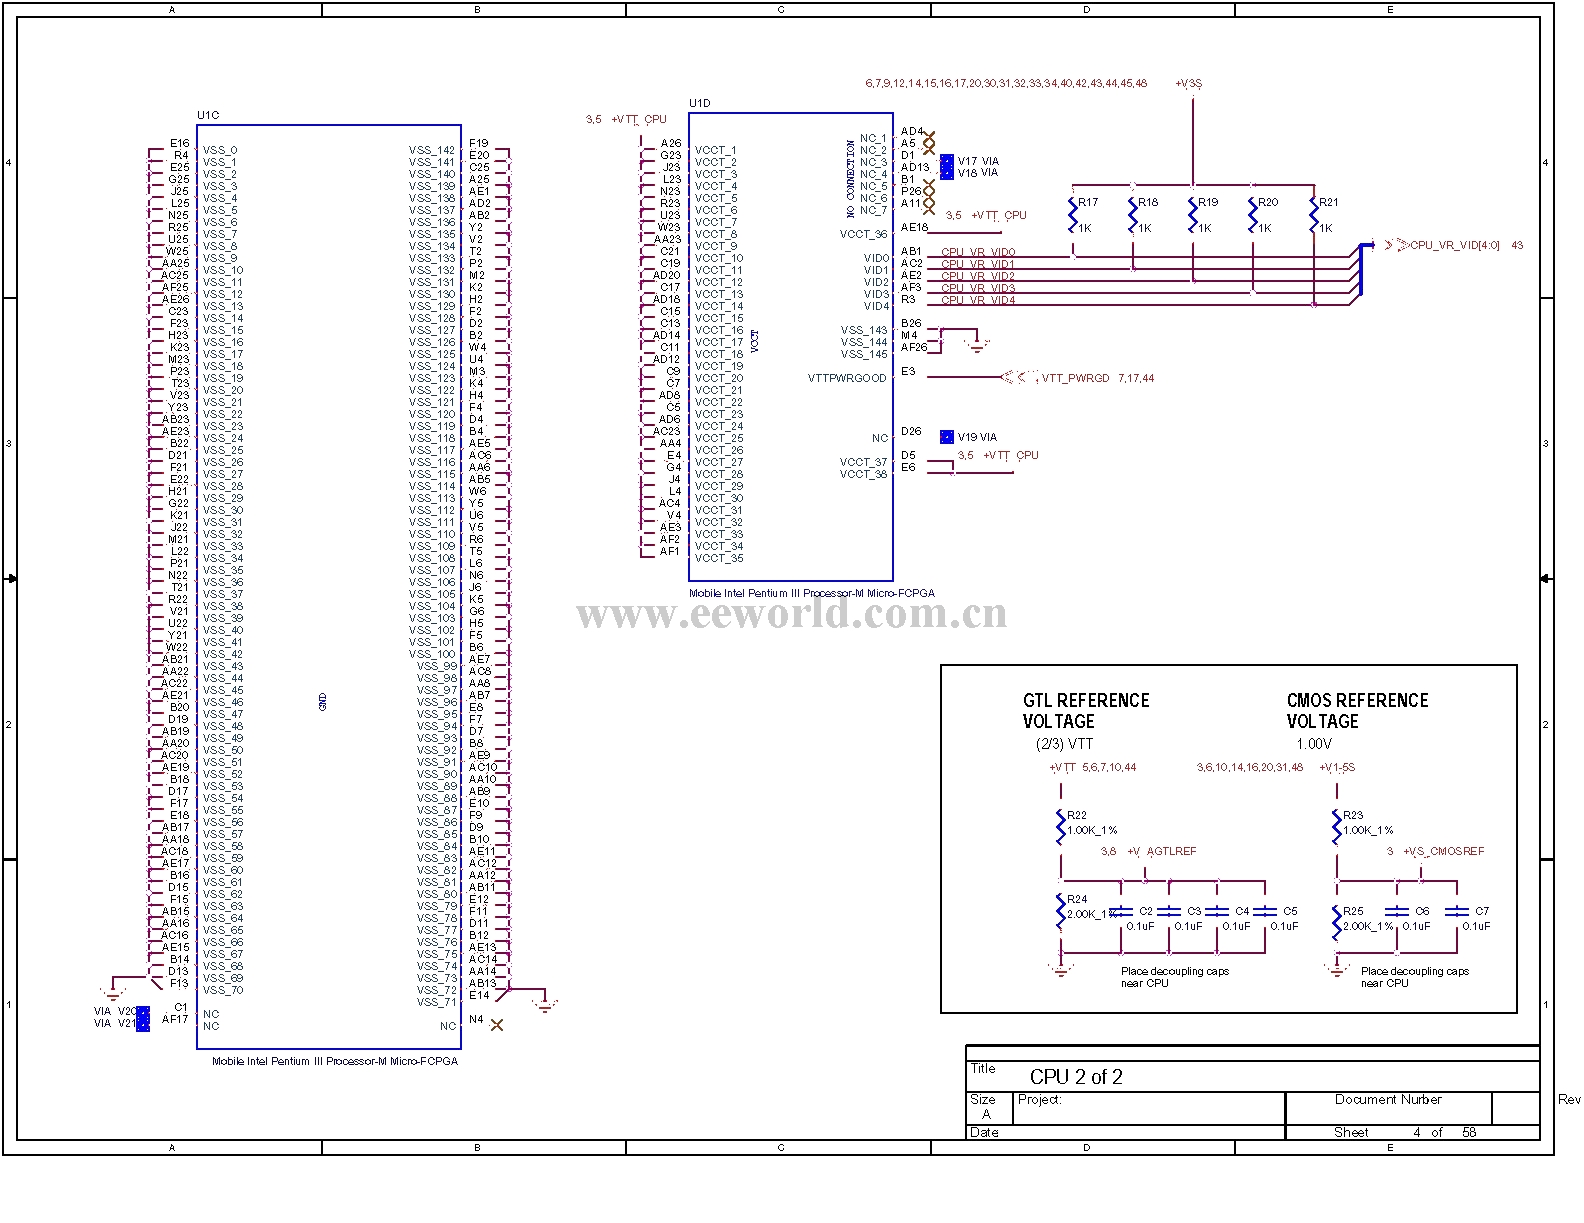
Task: Click the 'CPU 2 of 2' title
Action: [x=1076, y=1077]
